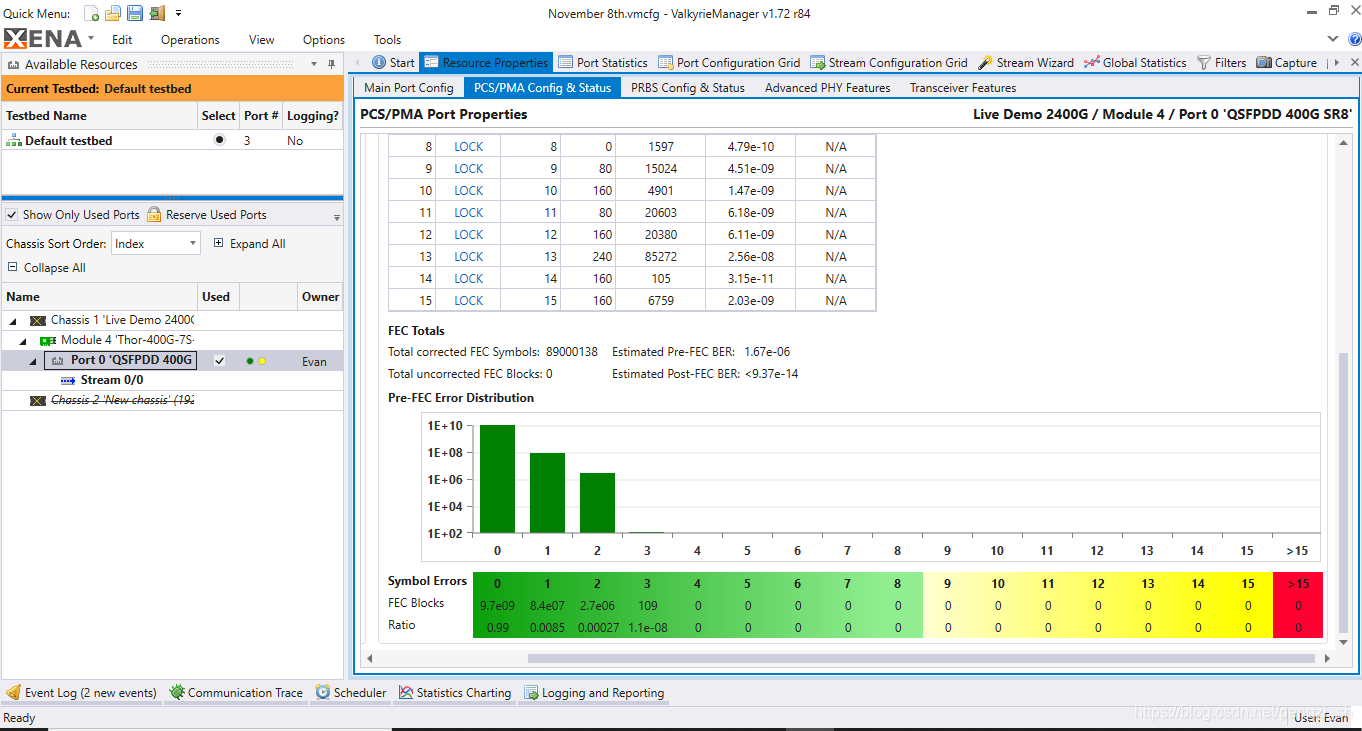This screenshot has height=731, width=1362.
Task: Open the Operations menu
Action: 190,40
